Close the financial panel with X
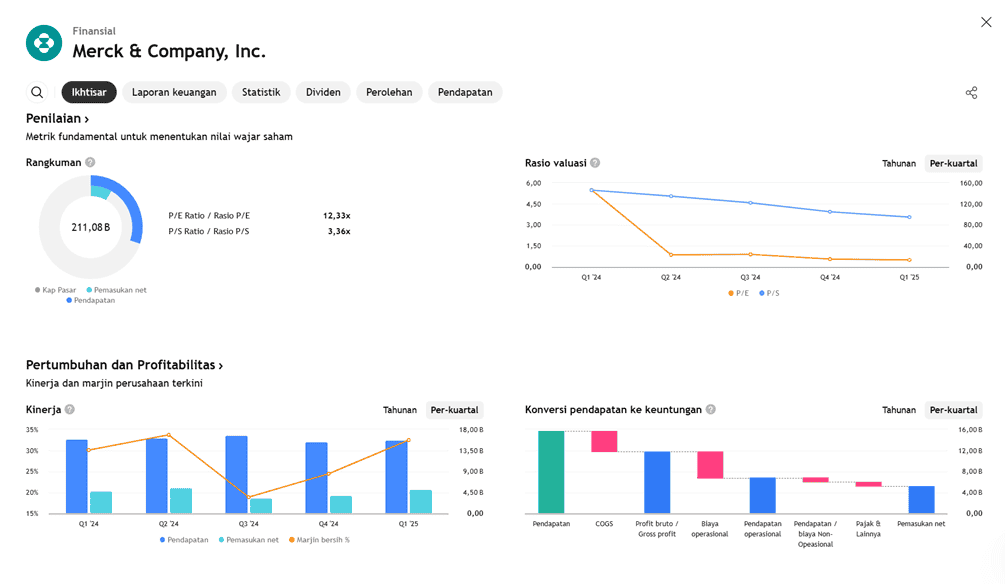This screenshot has height=584, width=1005. (x=986, y=22)
